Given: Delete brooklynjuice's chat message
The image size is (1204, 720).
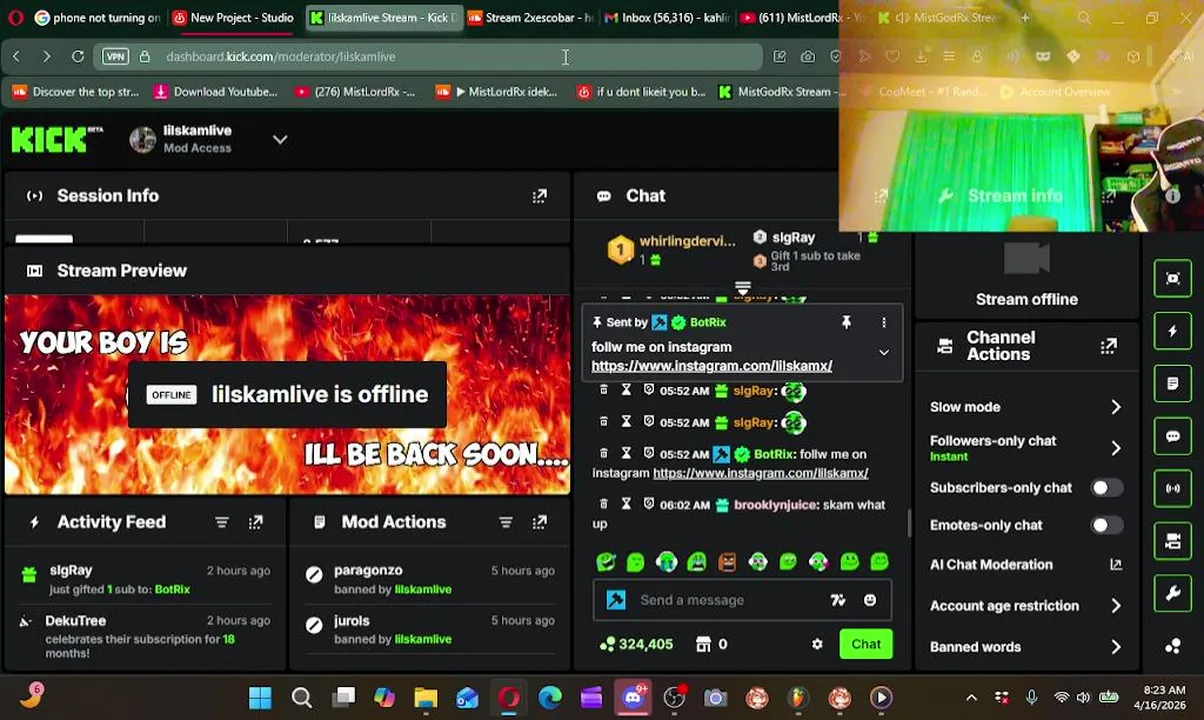Looking at the screenshot, I should point(603,504).
